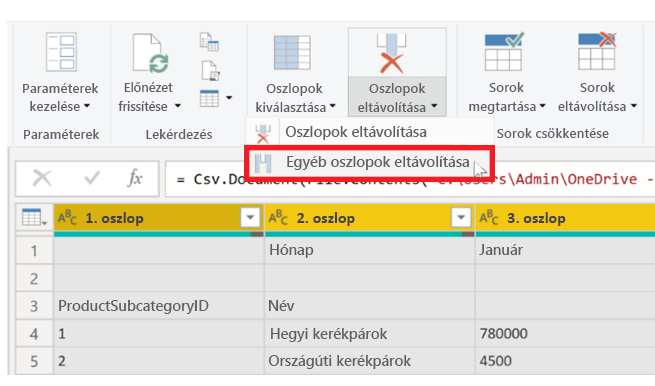Select row number 5
The height and width of the screenshot is (386, 655).
point(34,361)
